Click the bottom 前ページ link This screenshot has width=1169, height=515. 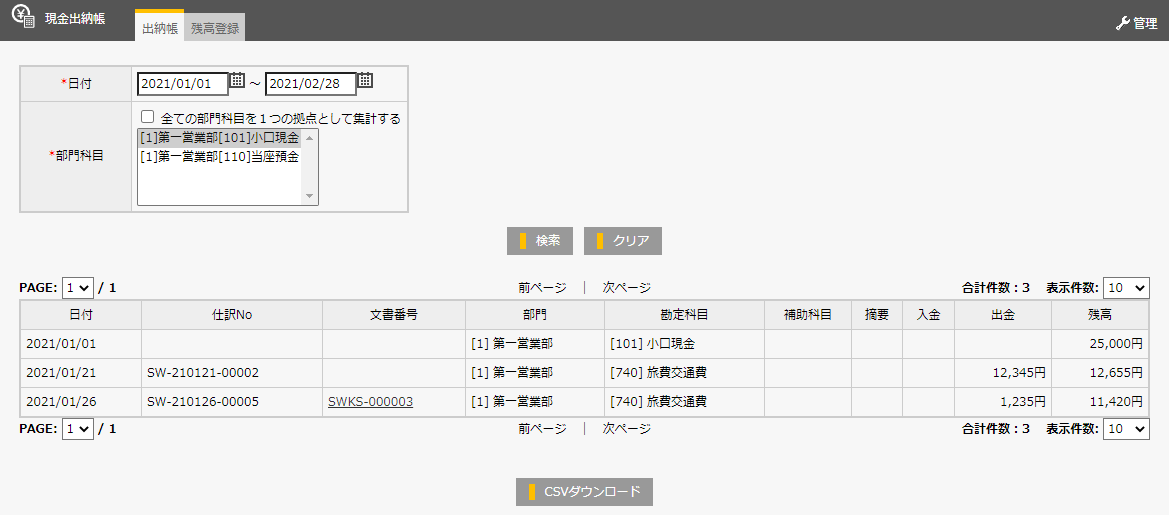coord(542,429)
